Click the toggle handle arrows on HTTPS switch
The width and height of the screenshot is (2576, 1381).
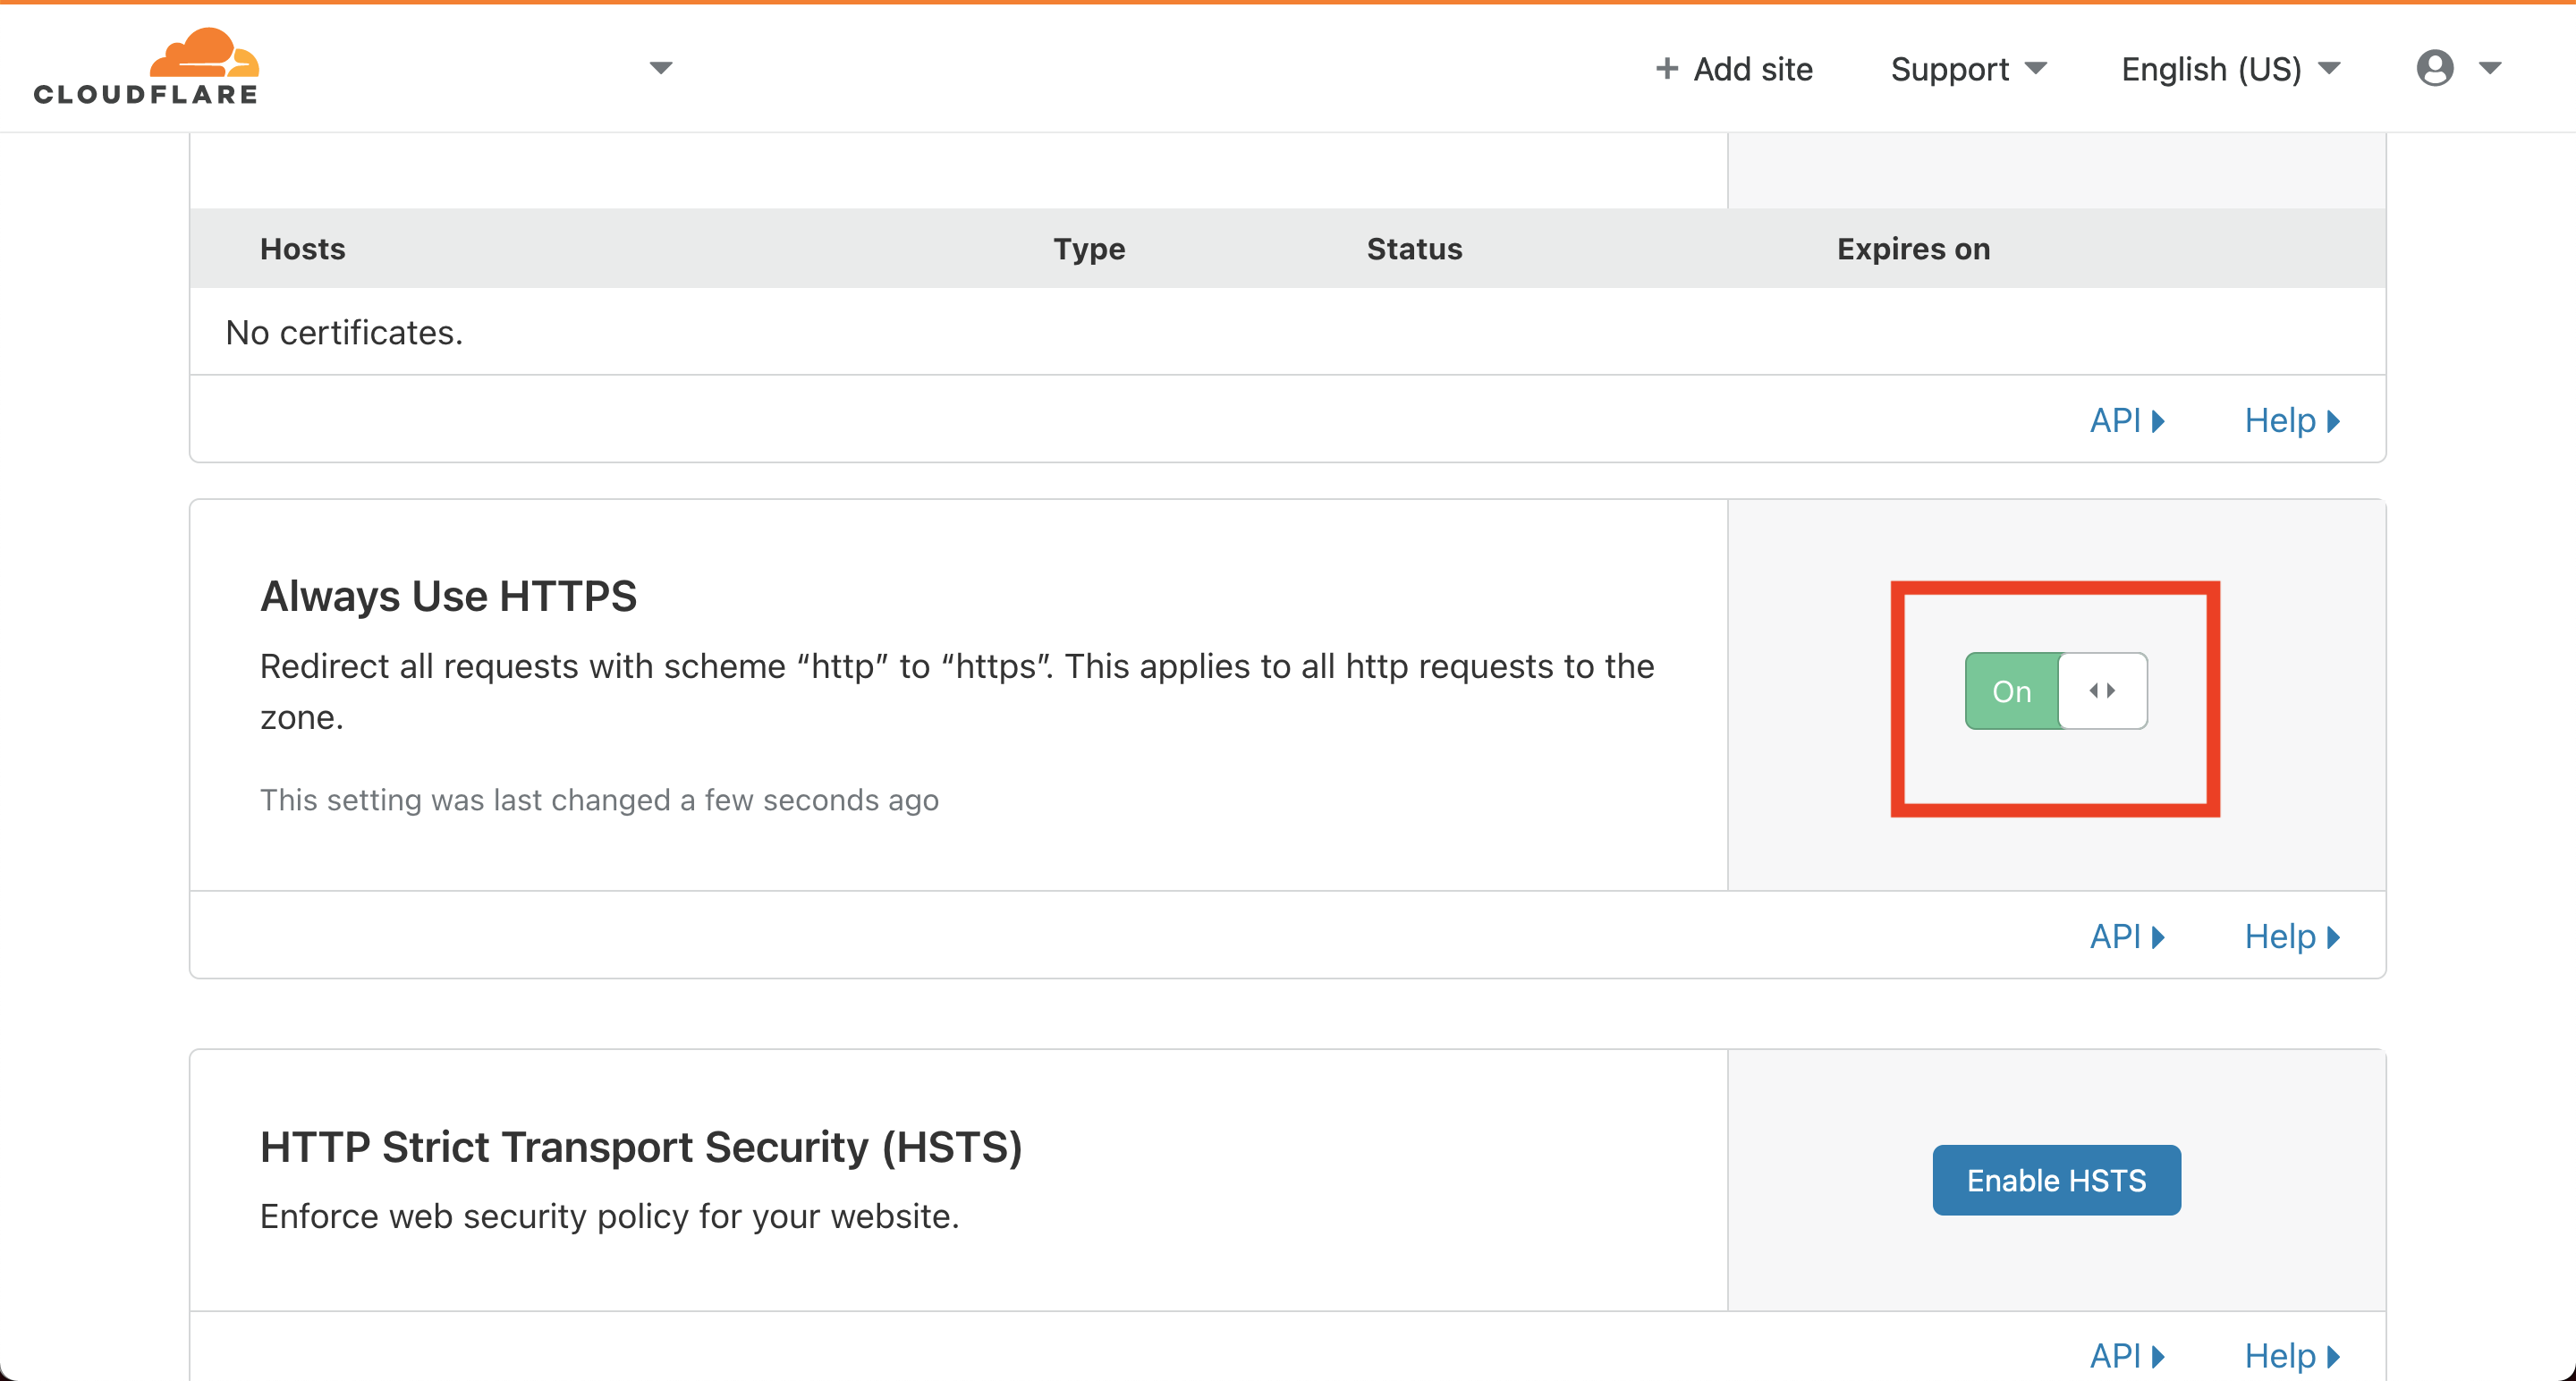click(2102, 691)
